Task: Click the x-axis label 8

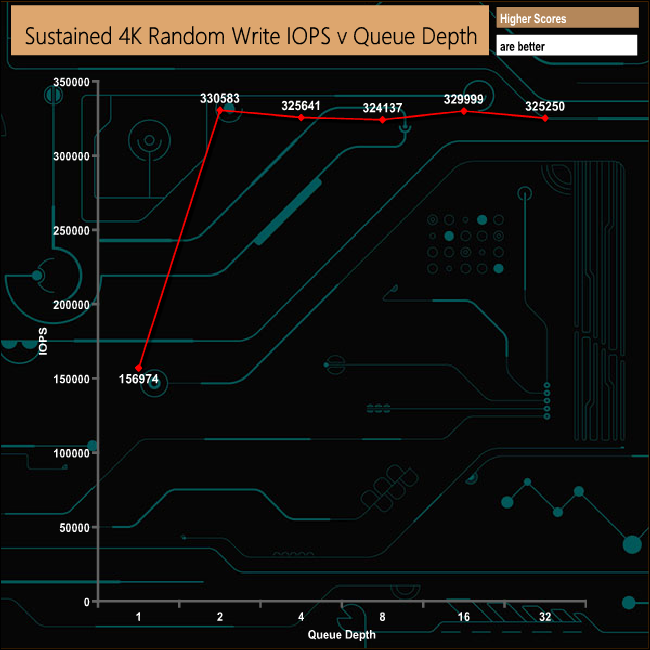Action: [x=382, y=617]
